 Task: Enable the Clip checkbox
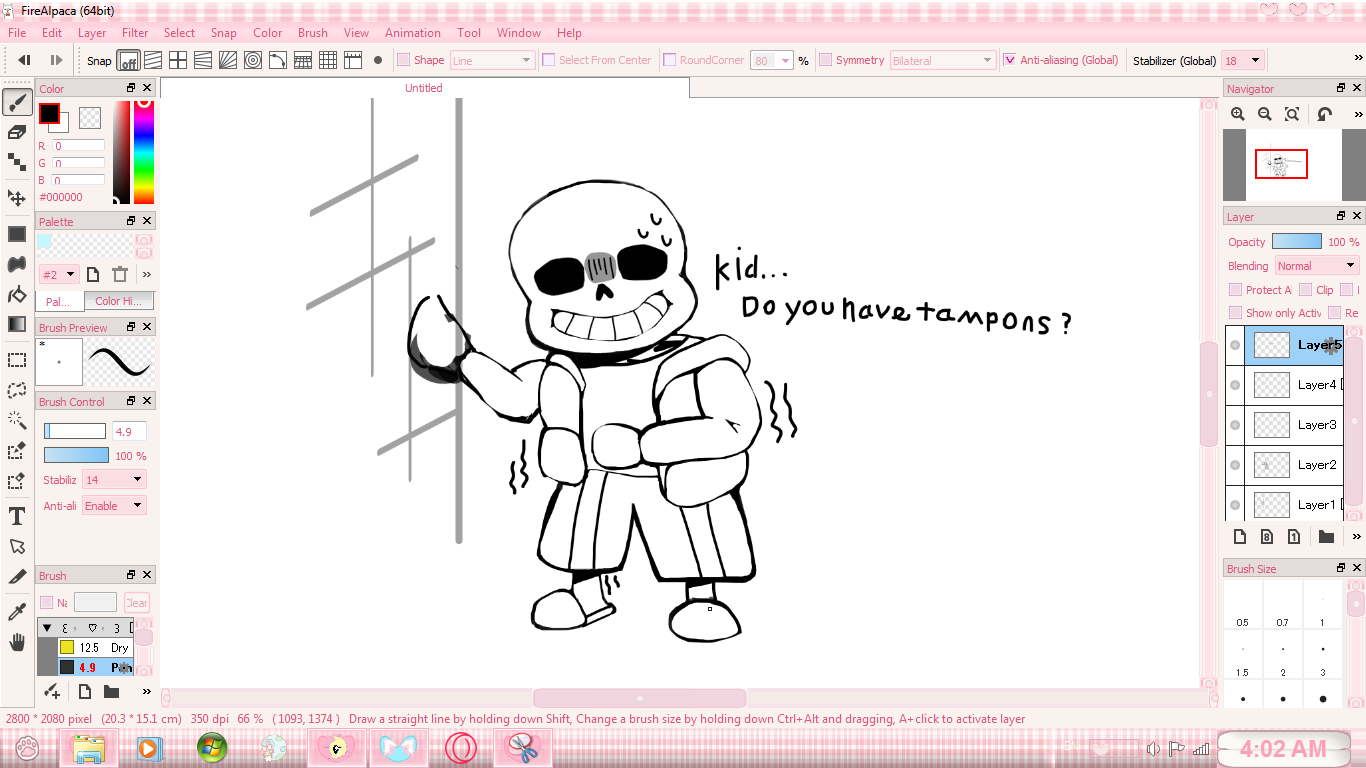pos(1306,290)
